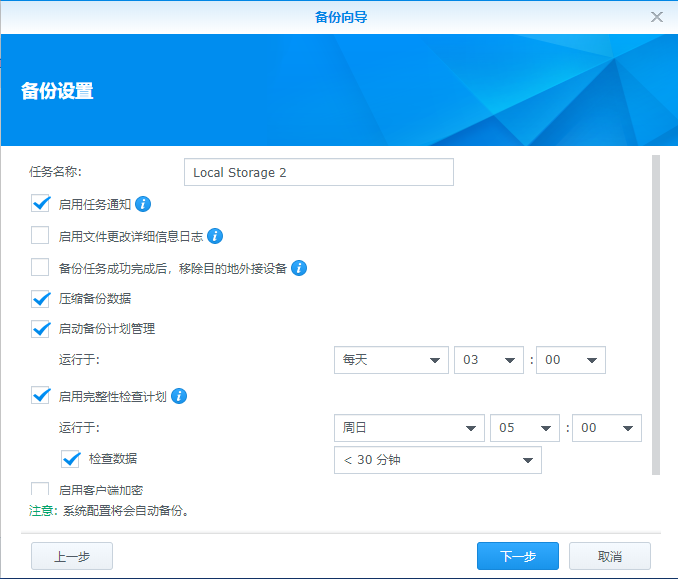
Task: Toggle 检查数据 checkbox
Action: pos(70,459)
